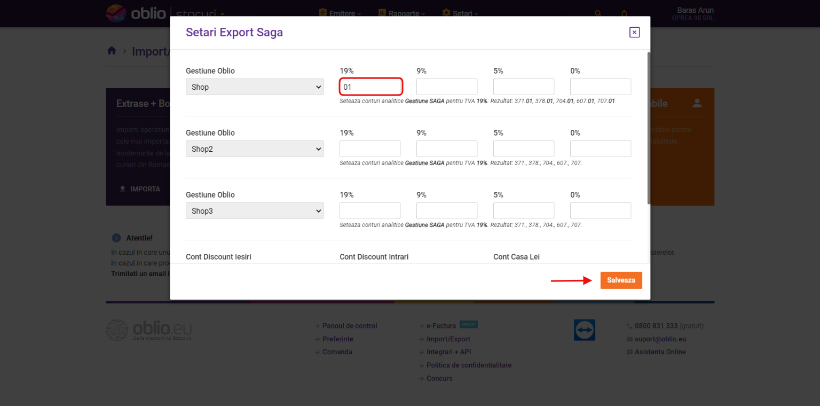The width and height of the screenshot is (820, 406).
Task: Open the Comanda footer link
Action: coord(337,352)
